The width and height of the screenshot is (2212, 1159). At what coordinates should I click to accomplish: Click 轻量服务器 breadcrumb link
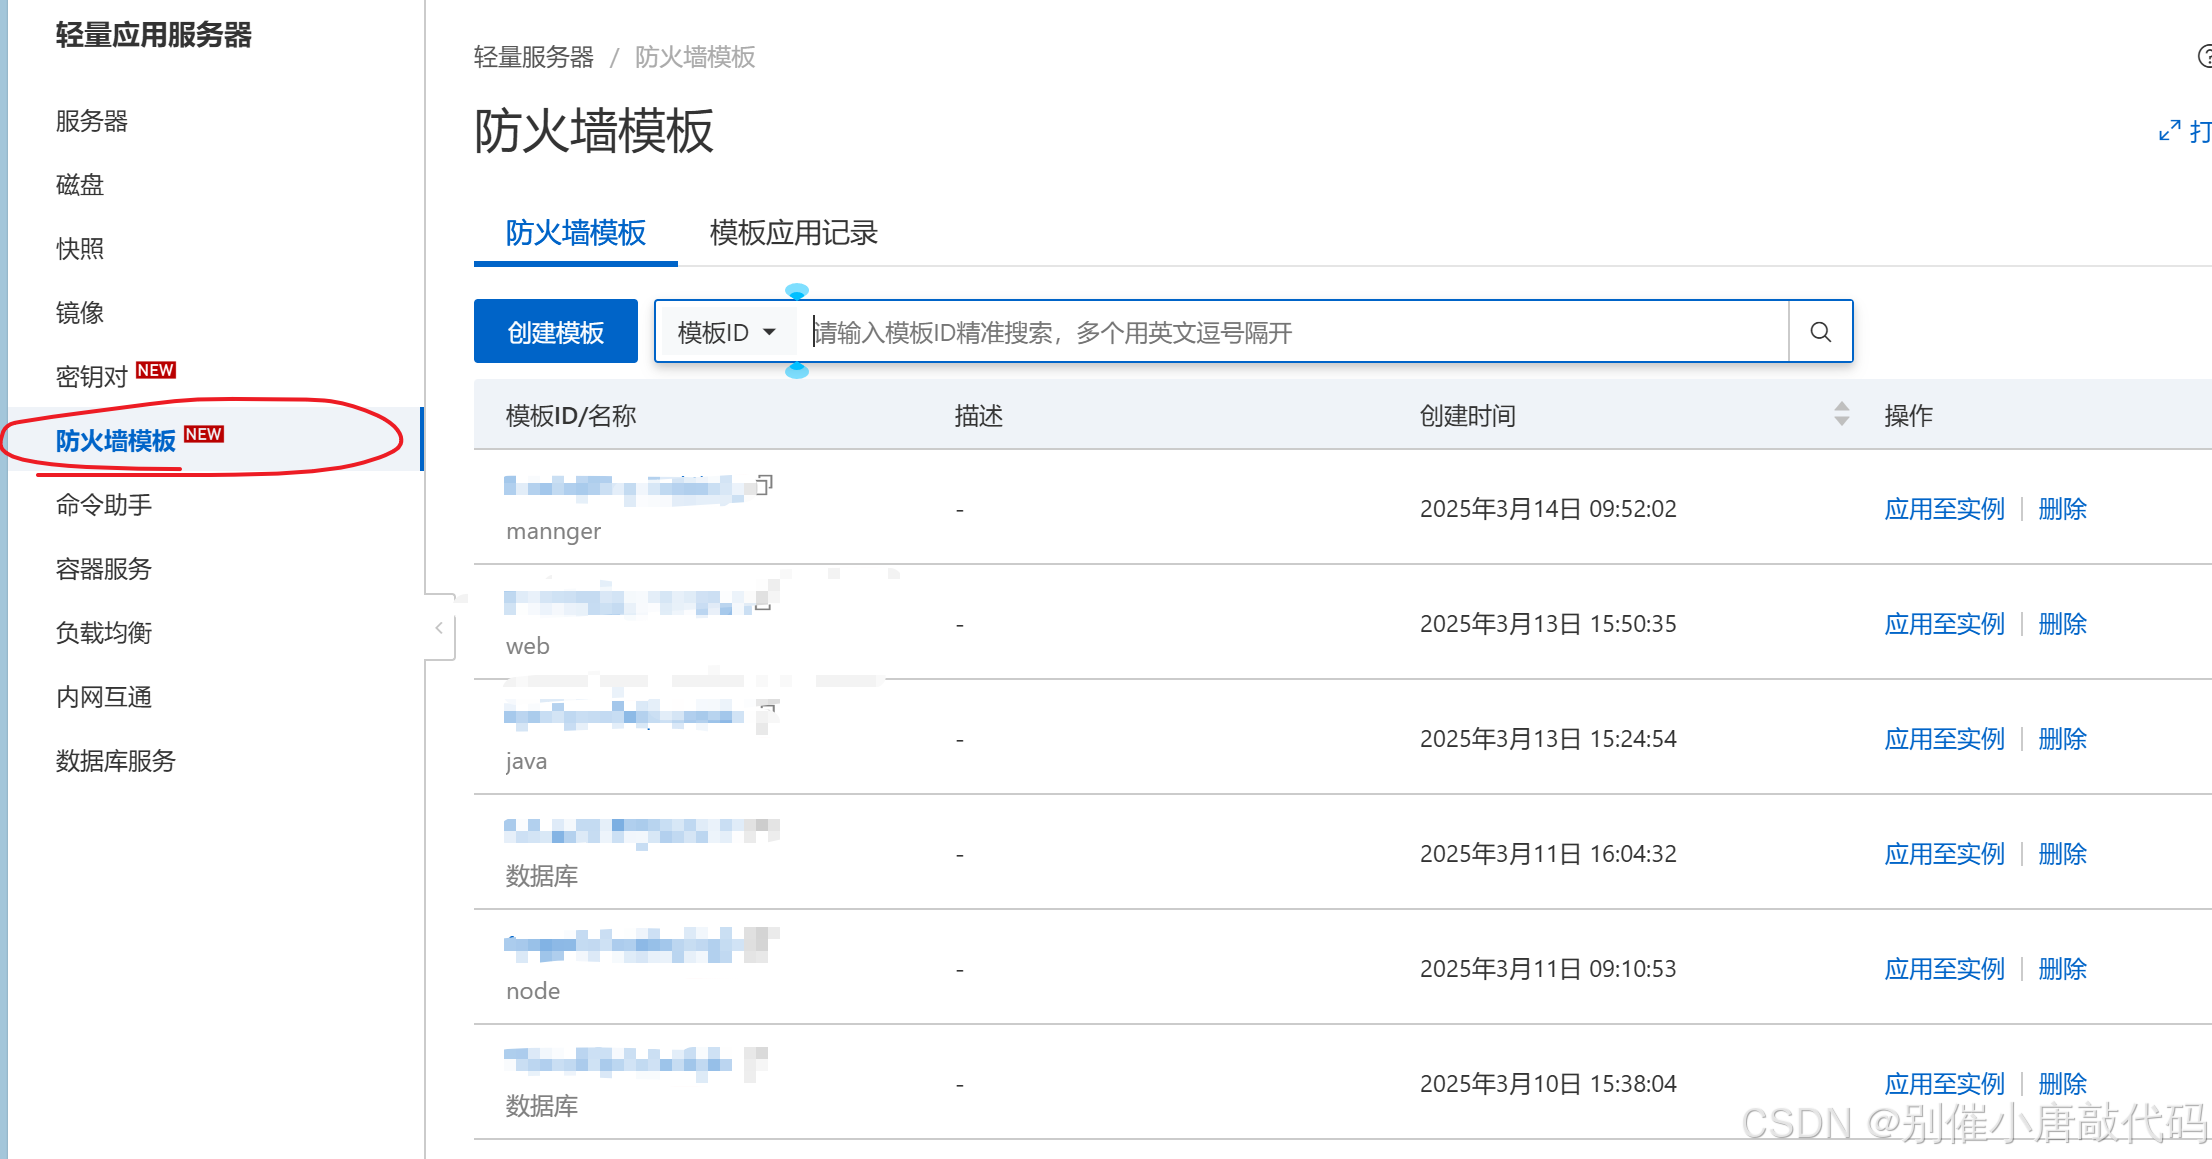(x=533, y=57)
